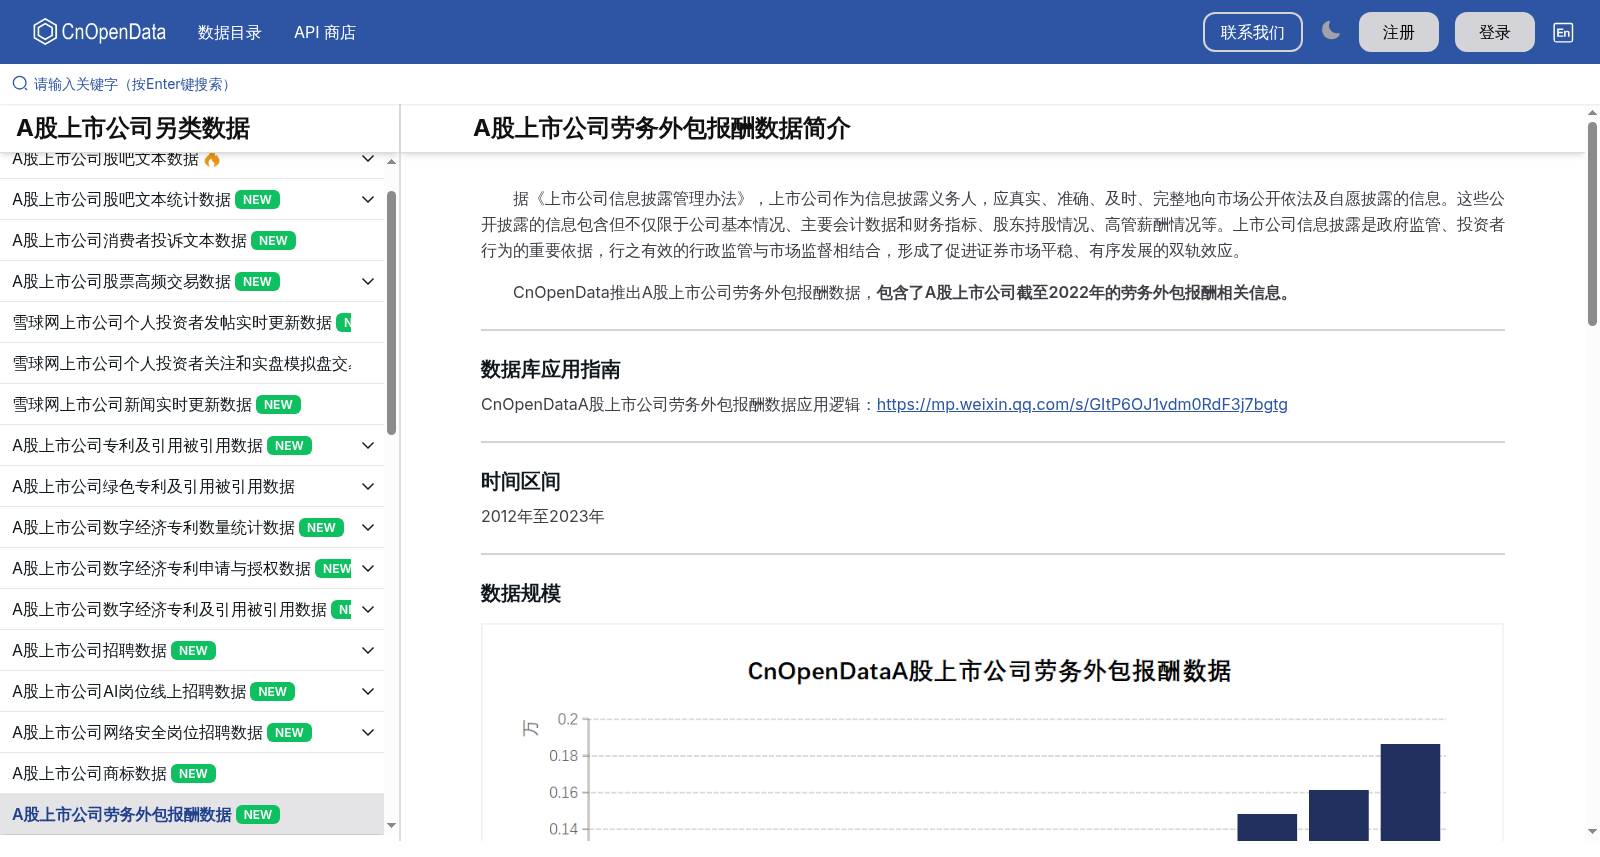Click the sidebar scrollbar thumb
The image size is (1600, 857).
pyautogui.click(x=392, y=312)
